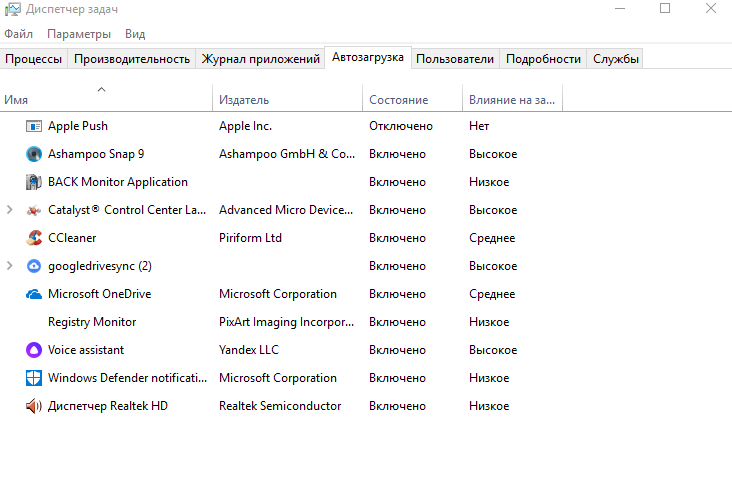Select the Microsoft OneDrive cloud icon
The image size is (732, 481).
point(34,294)
